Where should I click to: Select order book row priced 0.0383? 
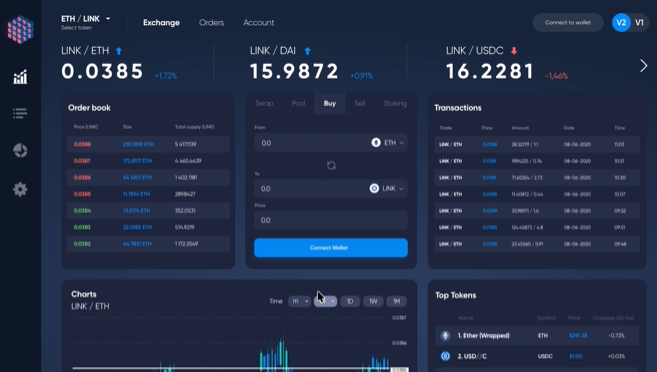148,227
